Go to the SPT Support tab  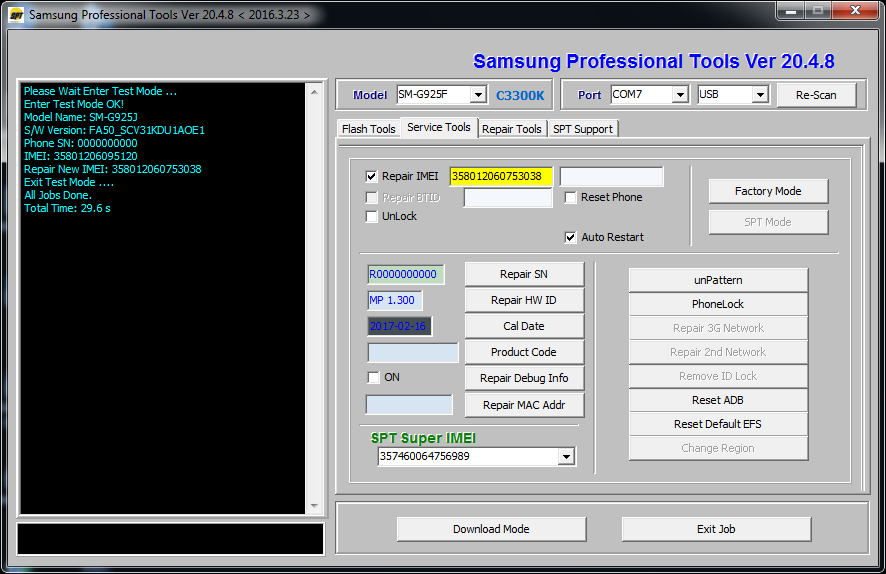tap(583, 129)
